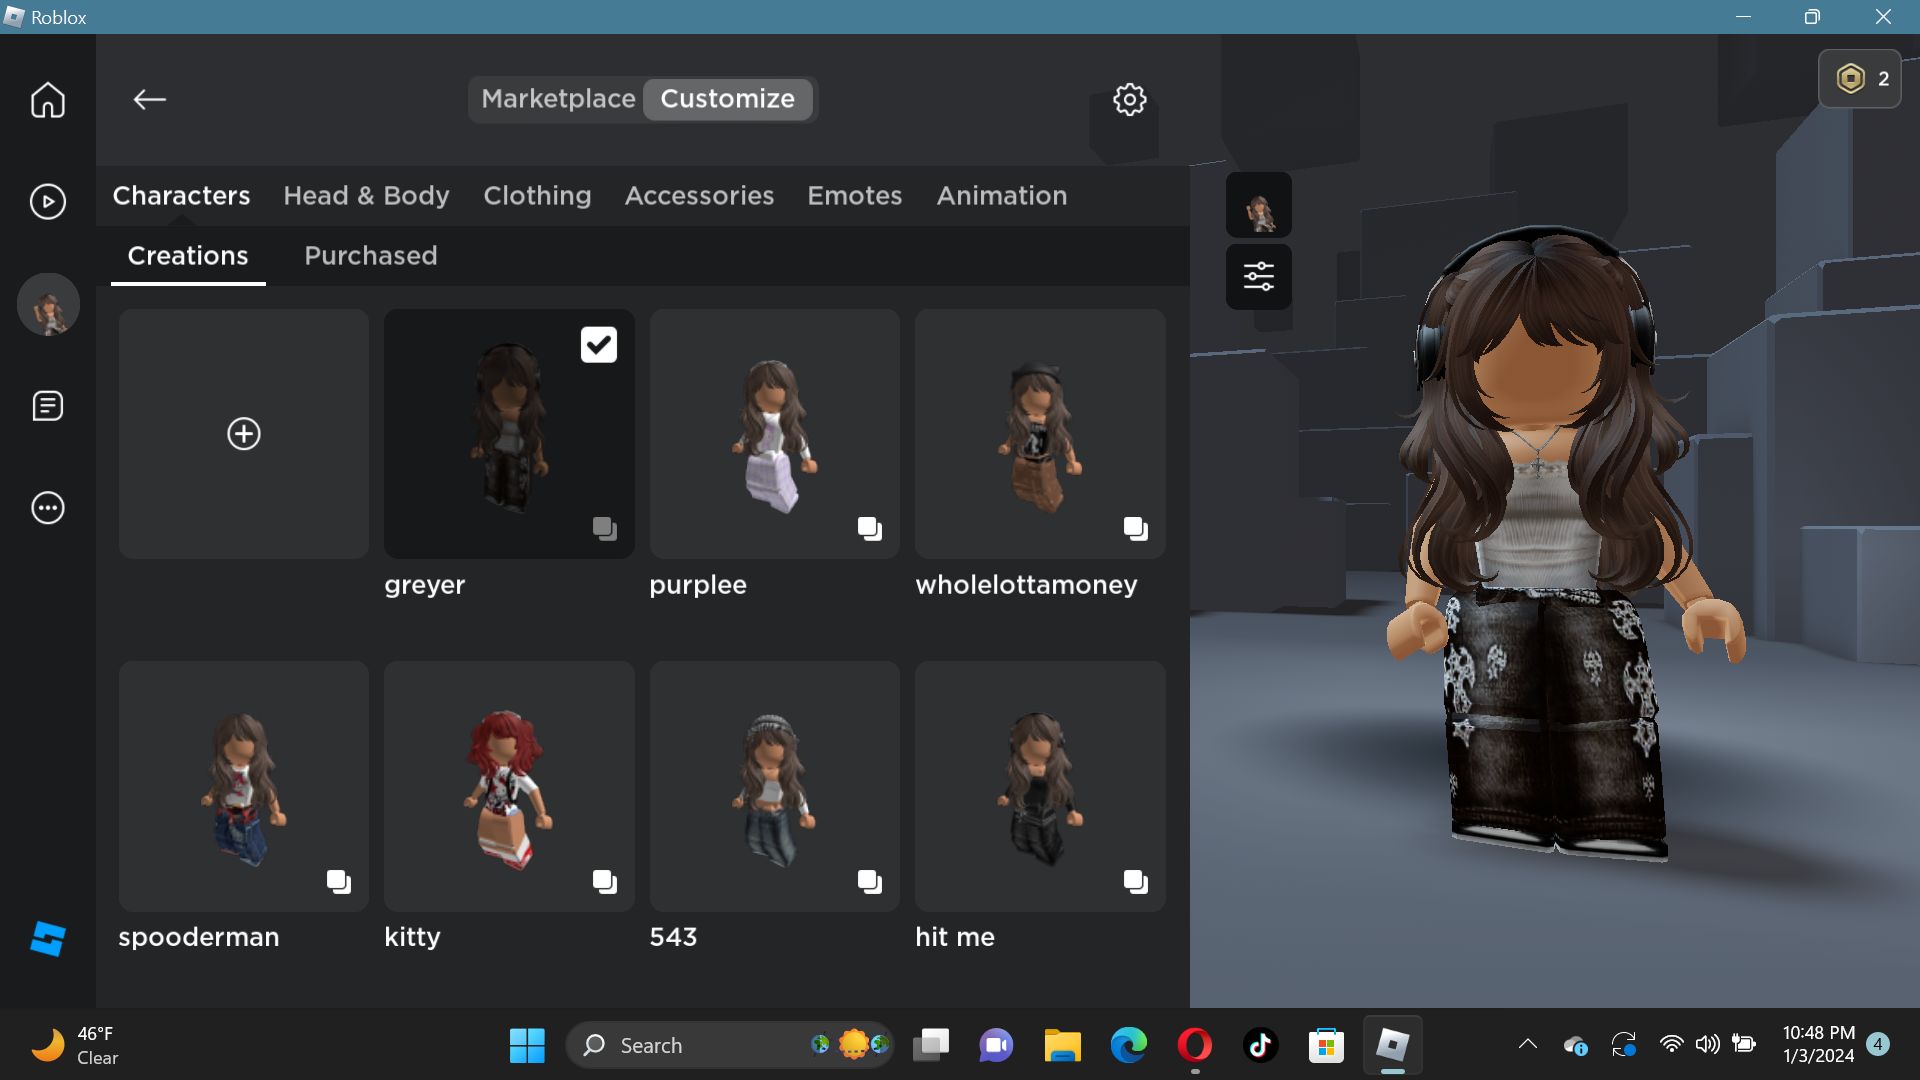Switch to Marketplace mode
Screen dimensions: 1920x1080
558,99
